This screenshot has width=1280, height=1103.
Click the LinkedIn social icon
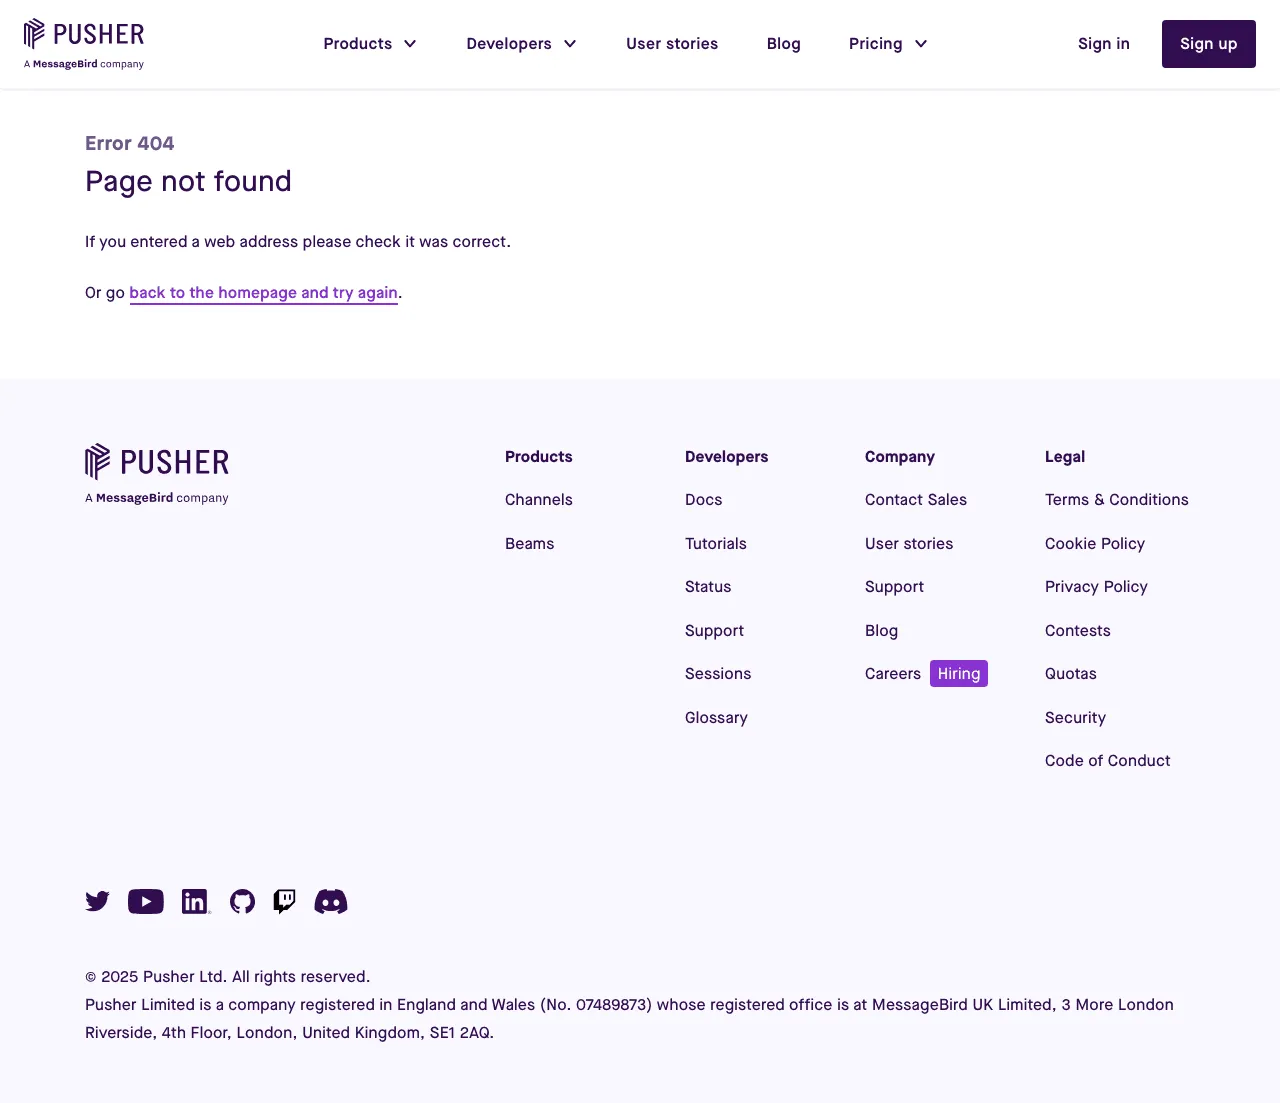195,901
